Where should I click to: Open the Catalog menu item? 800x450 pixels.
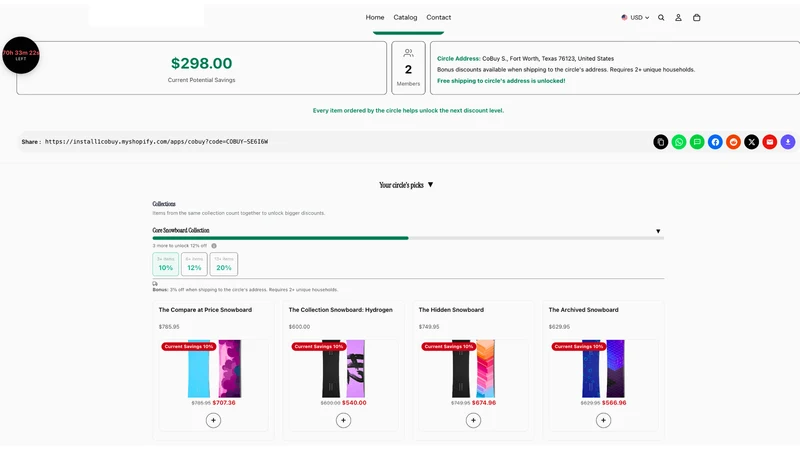[x=405, y=17]
